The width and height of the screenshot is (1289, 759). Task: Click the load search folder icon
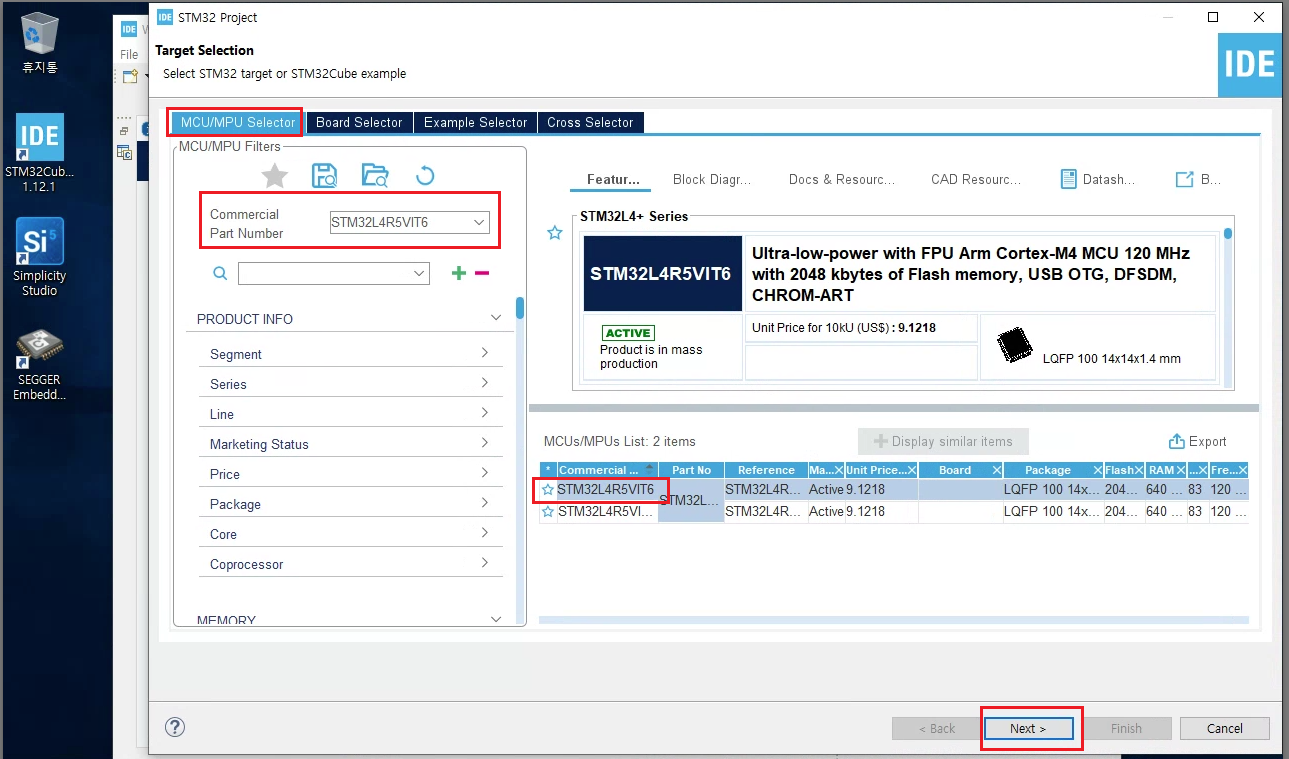375,176
